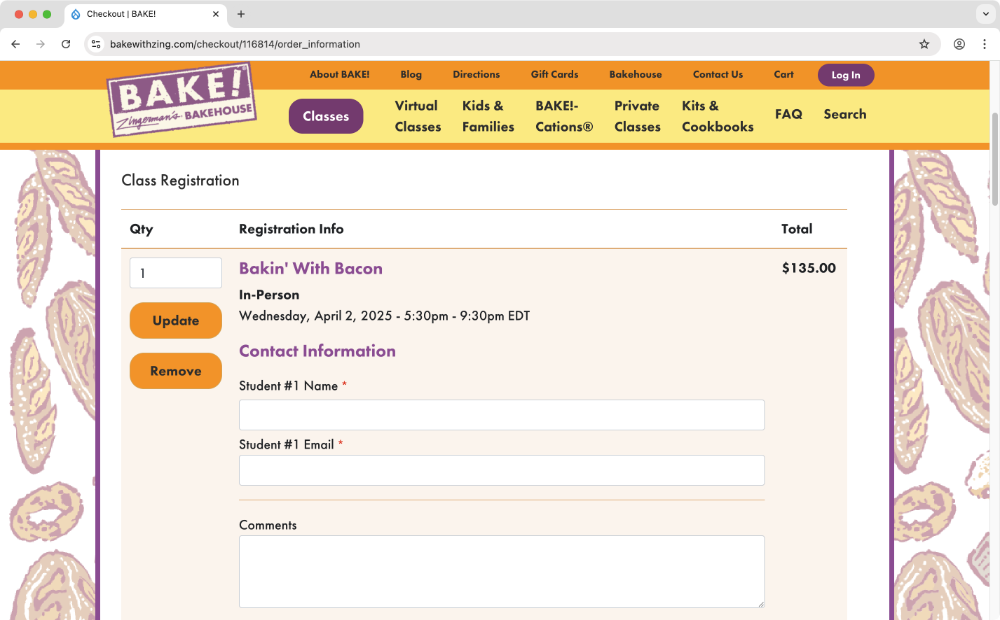
Task: Open the browser three-dot menu
Action: click(x=986, y=44)
